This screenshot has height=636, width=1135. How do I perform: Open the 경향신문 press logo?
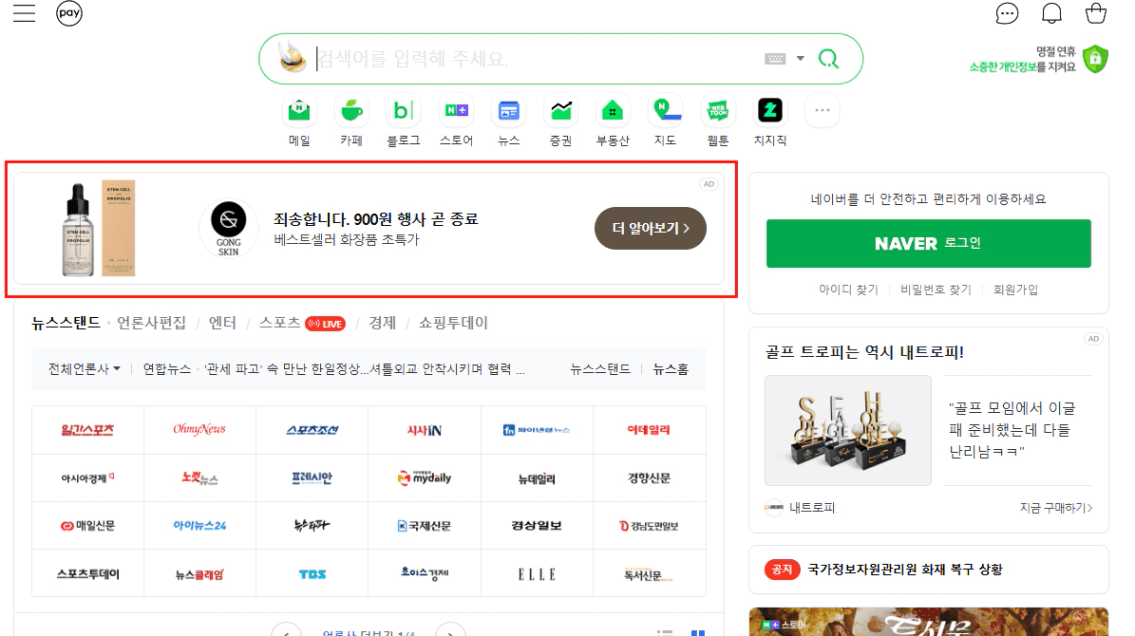(649, 478)
